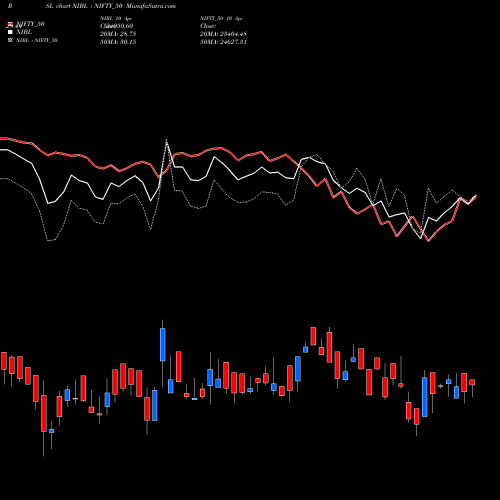This screenshot has height=500, width=500.
Task: Click the NIFTY_50 legend label
Action: tap(30, 24)
